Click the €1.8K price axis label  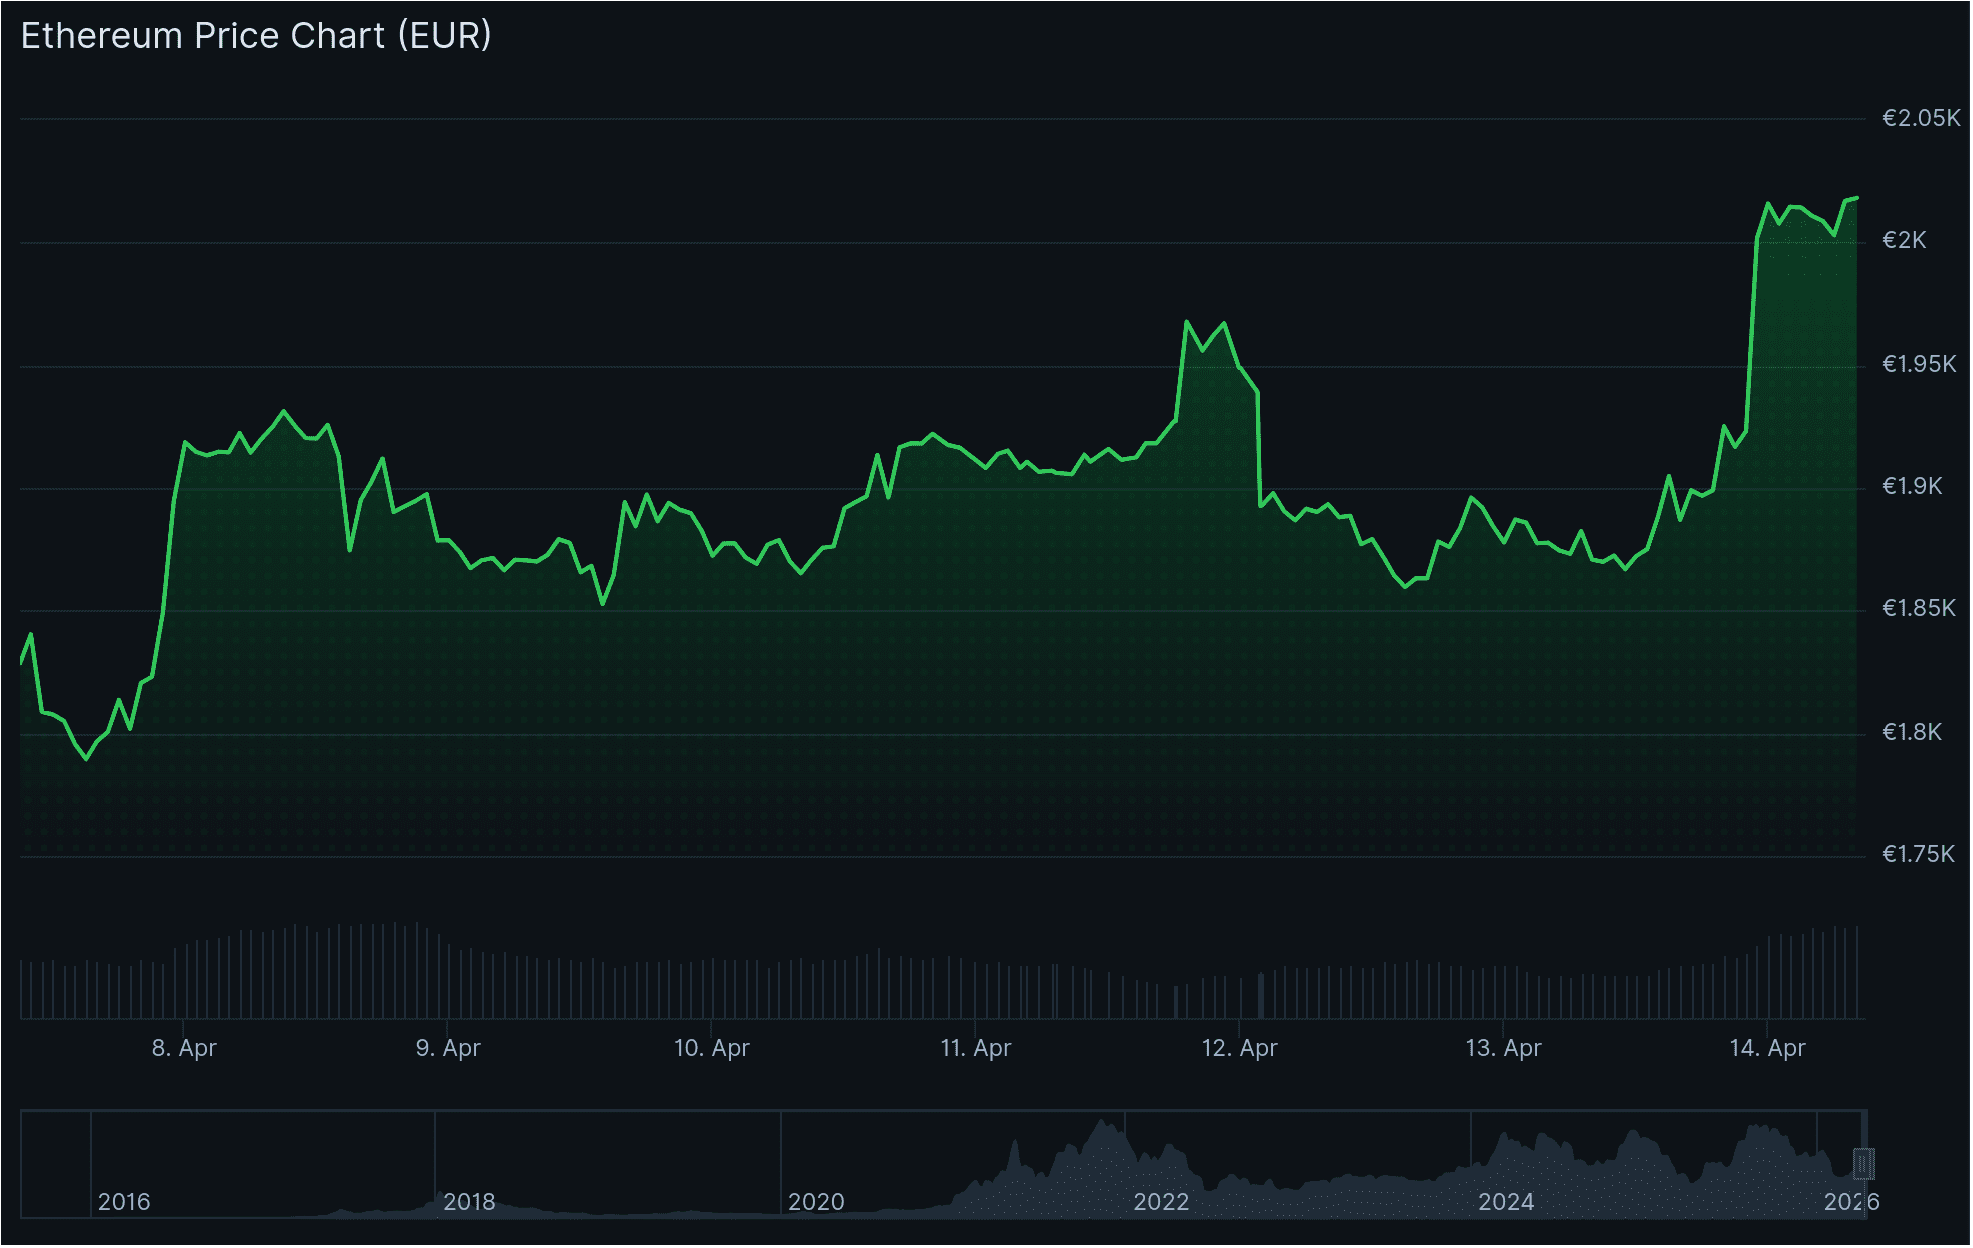coord(1914,732)
